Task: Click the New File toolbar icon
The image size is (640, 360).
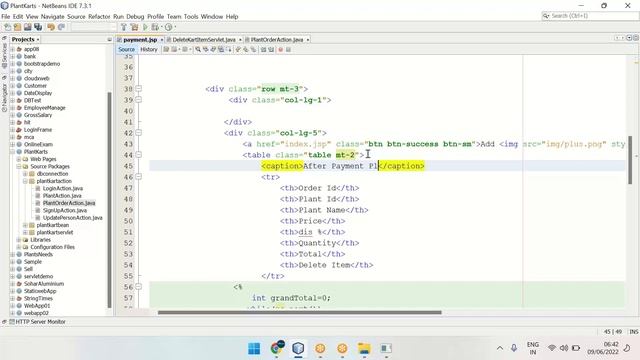Action: tap(7, 27)
